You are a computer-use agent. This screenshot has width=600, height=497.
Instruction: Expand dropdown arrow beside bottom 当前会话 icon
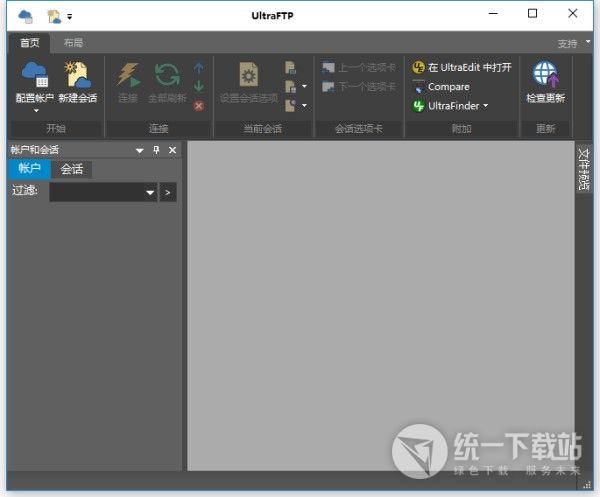click(305, 105)
